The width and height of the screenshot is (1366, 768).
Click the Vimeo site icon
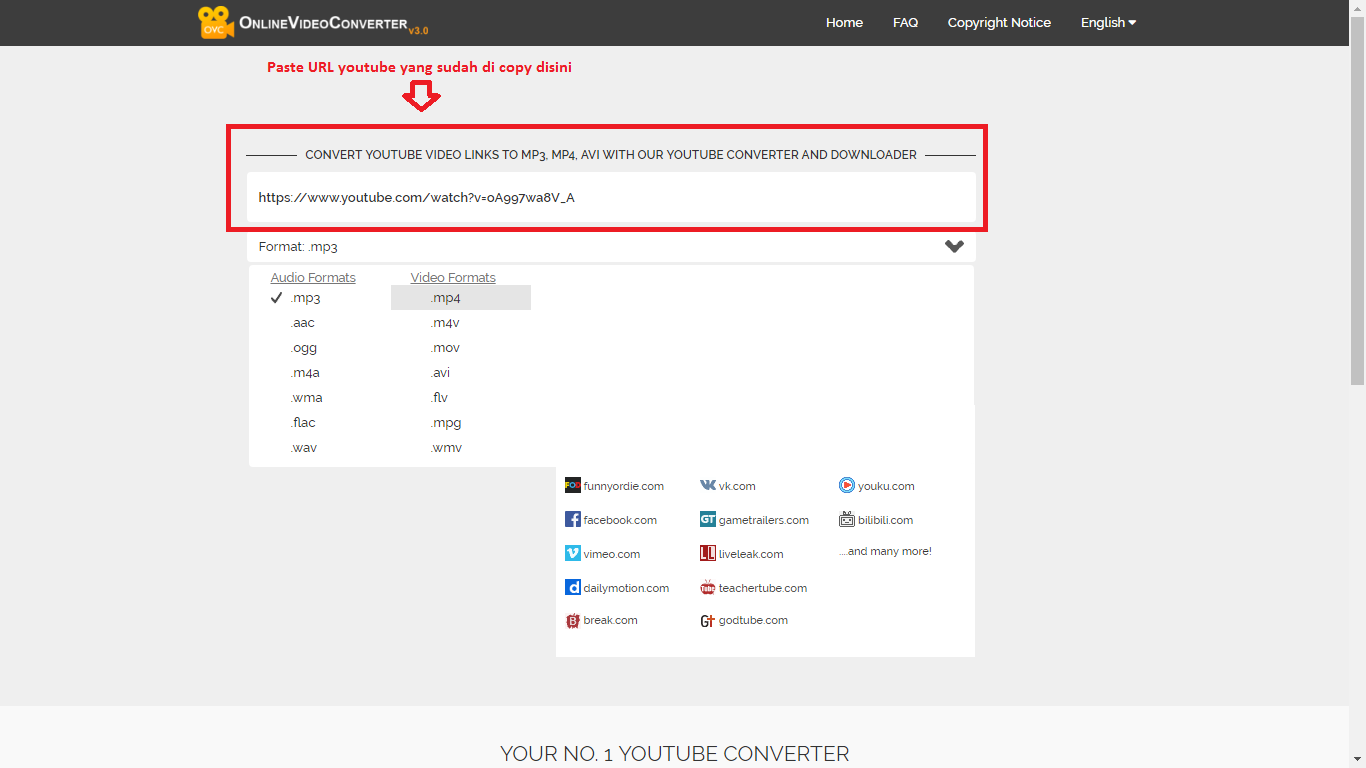(x=573, y=554)
